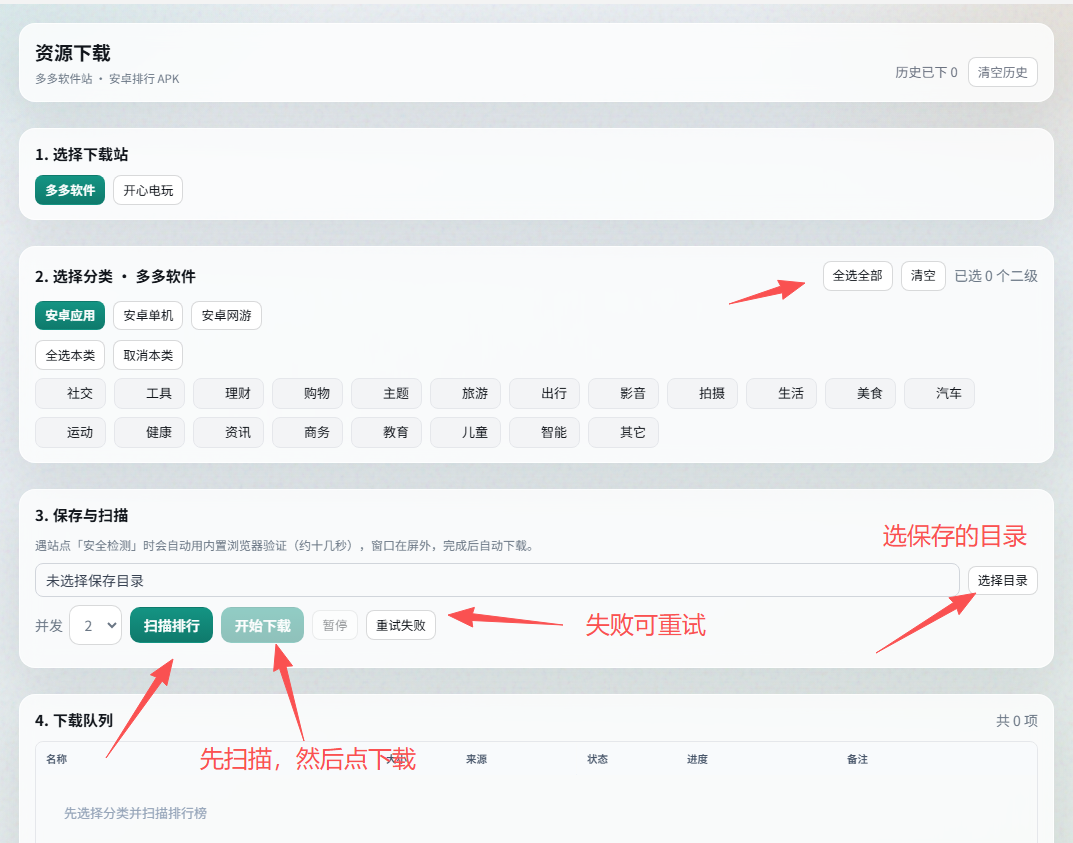Click 全选本类 button

point(70,355)
